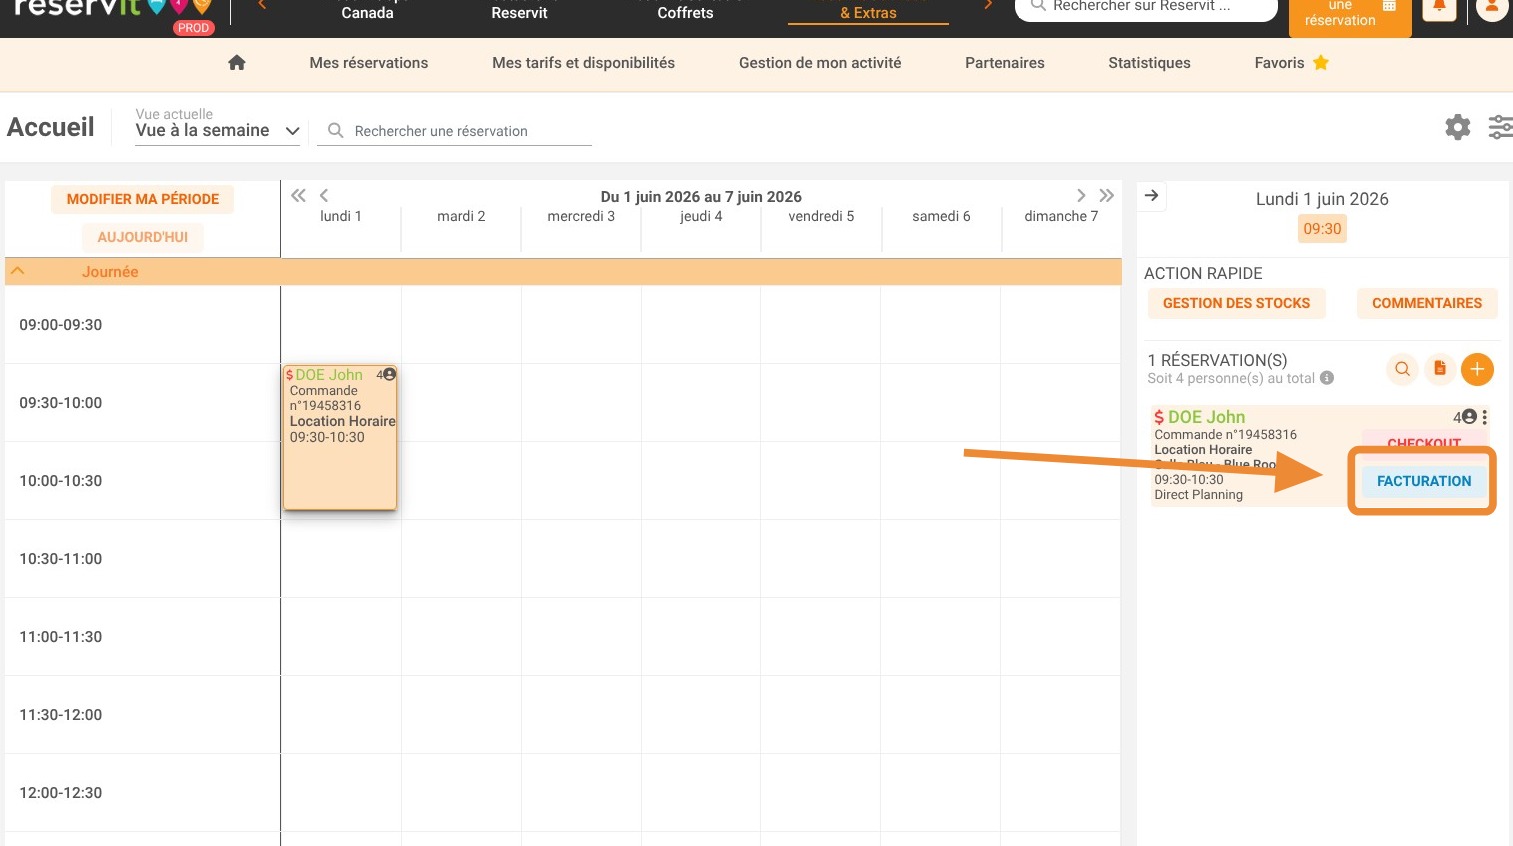Click the search magnifier in reservations panel

1403,369
